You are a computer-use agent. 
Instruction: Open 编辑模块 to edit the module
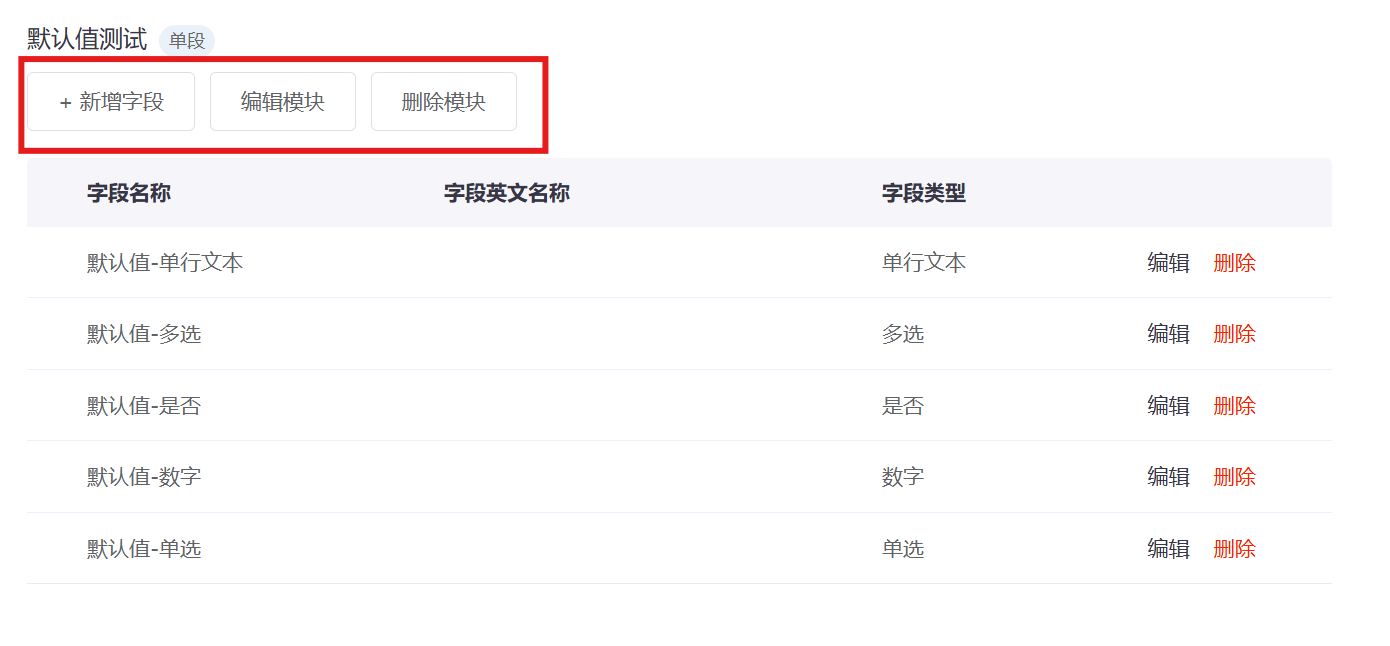[283, 102]
